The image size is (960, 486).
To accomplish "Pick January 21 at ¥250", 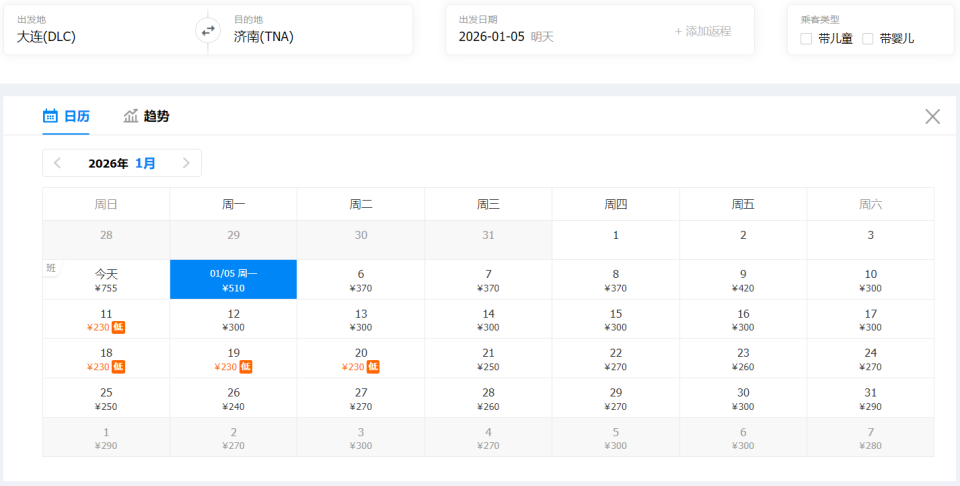I will click(x=488, y=359).
